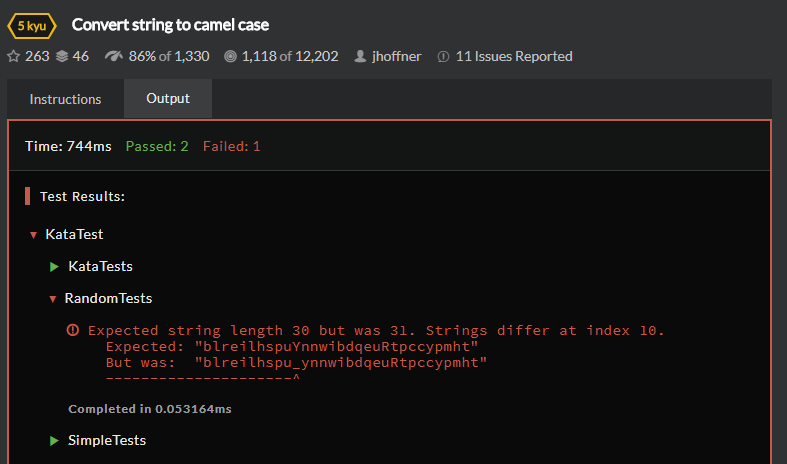Click the star icon next to 263
Screen dimensions: 787x464
(14, 56)
